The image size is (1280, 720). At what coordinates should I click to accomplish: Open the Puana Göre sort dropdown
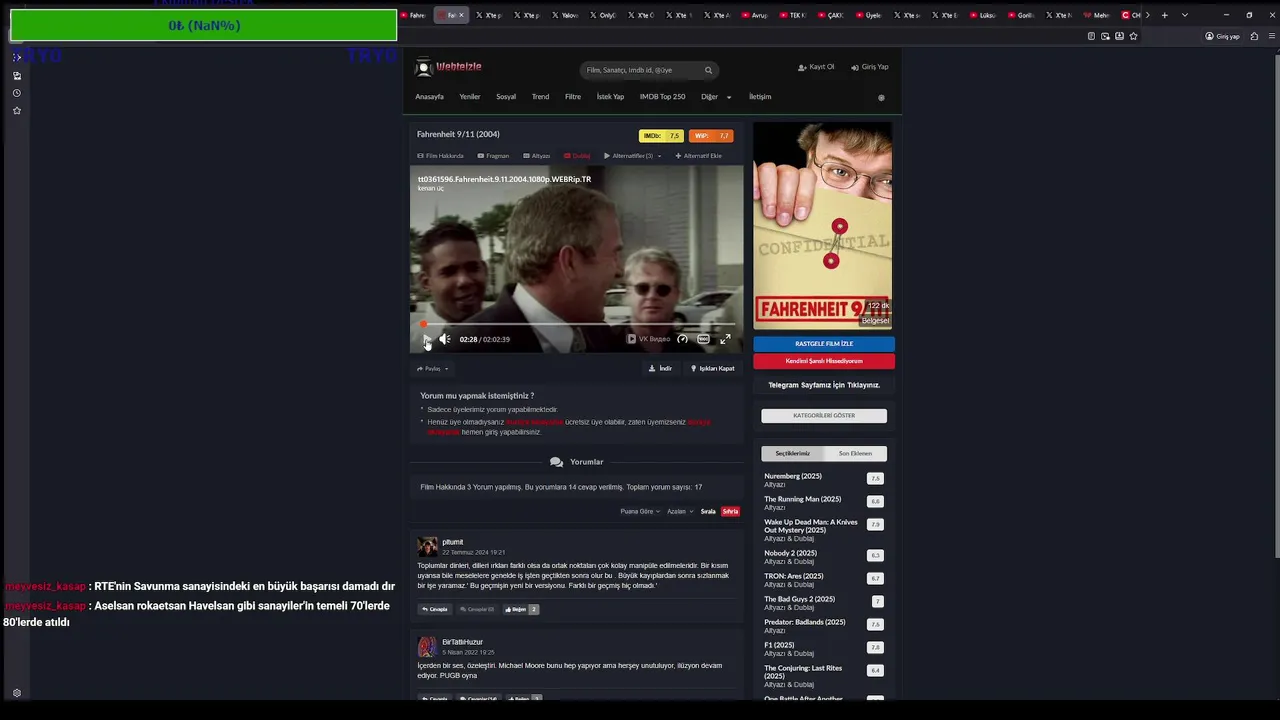pos(640,511)
